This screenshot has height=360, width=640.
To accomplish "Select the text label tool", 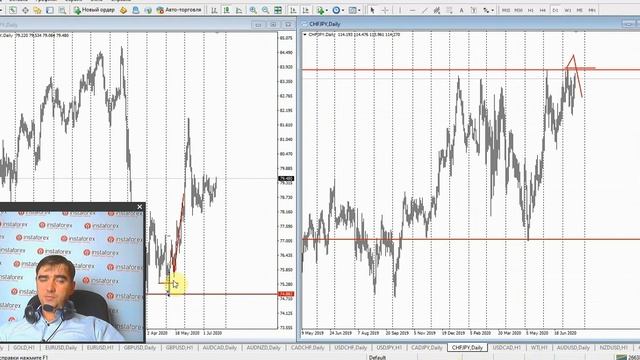I will click(x=474, y=10).
